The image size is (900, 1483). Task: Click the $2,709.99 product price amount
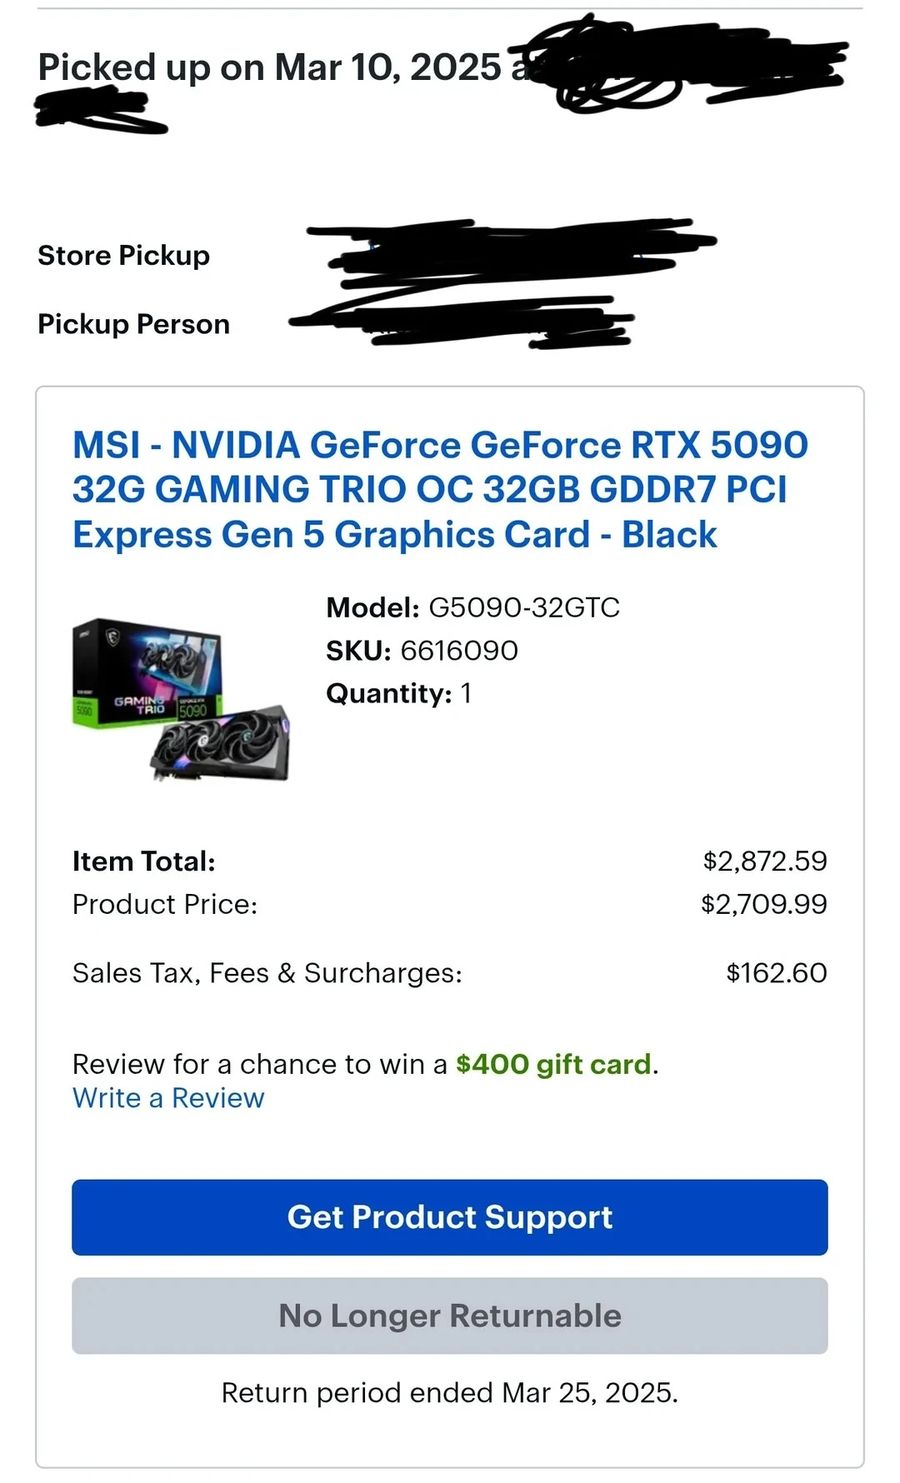[764, 905]
